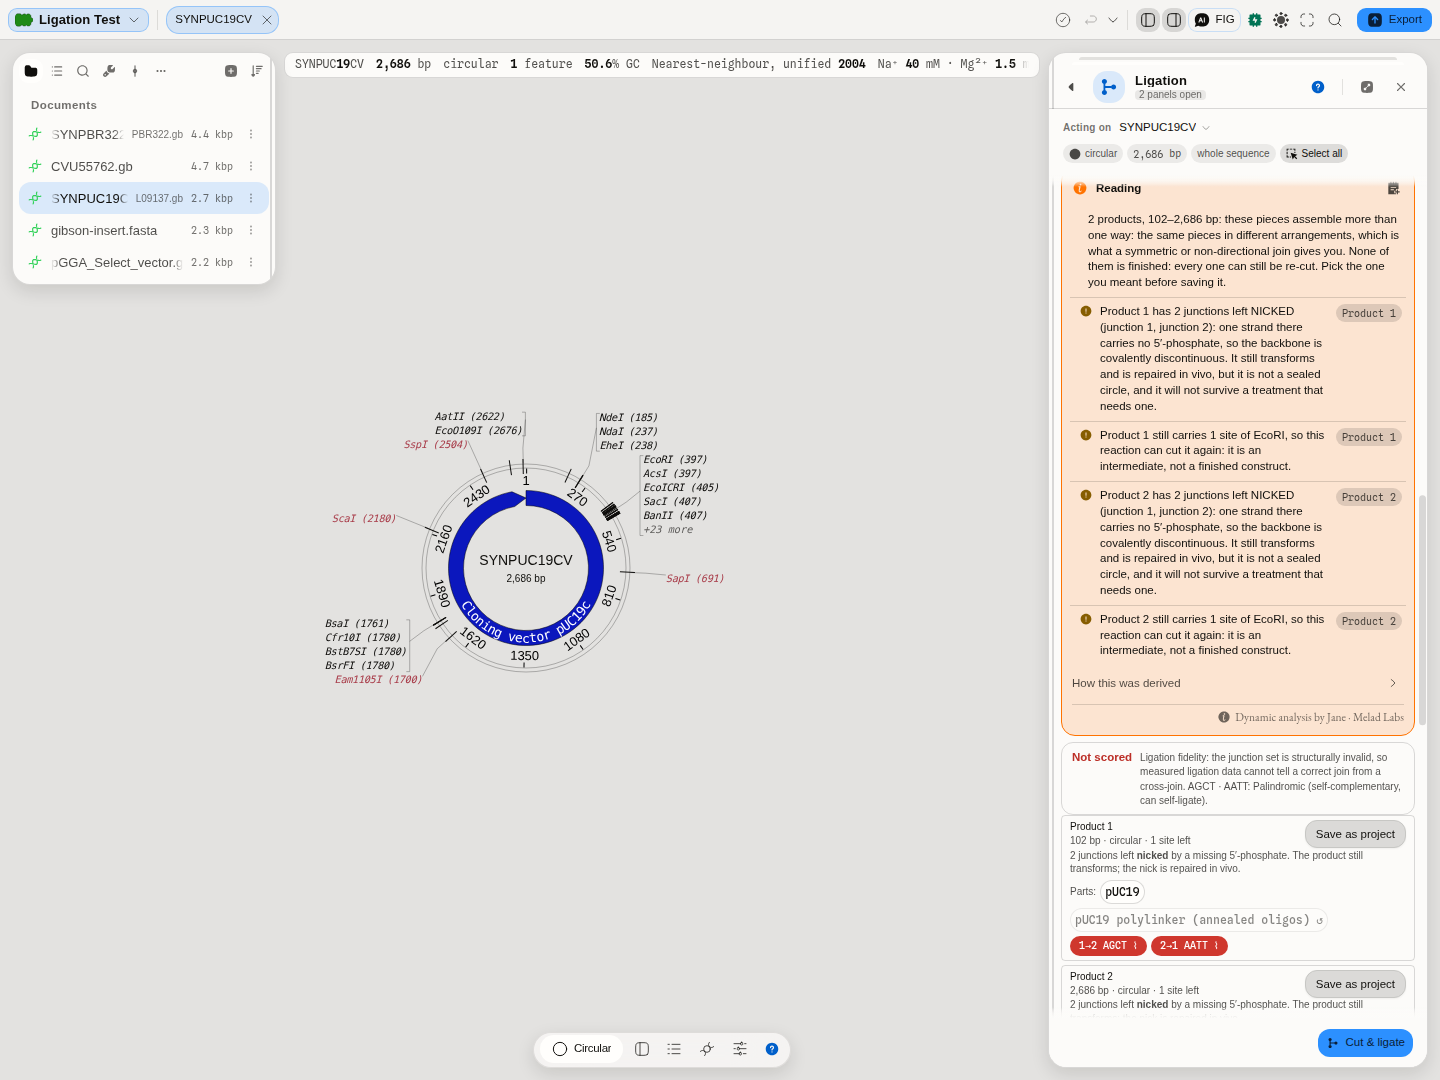Open the undo history dropdown chevron
Image resolution: width=1440 pixels, height=1080 pixels.
click(1112, 20)
